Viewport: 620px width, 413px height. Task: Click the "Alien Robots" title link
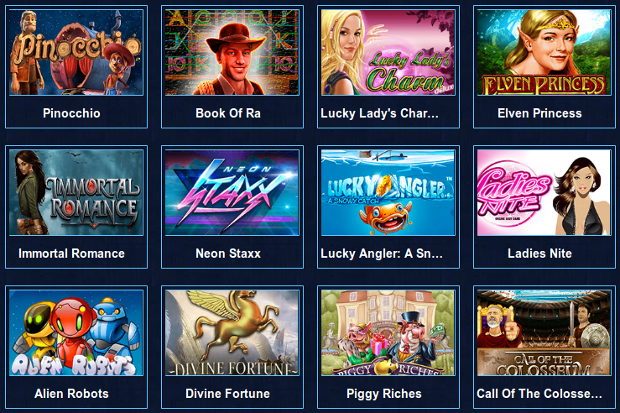click(x=72, y=394)
